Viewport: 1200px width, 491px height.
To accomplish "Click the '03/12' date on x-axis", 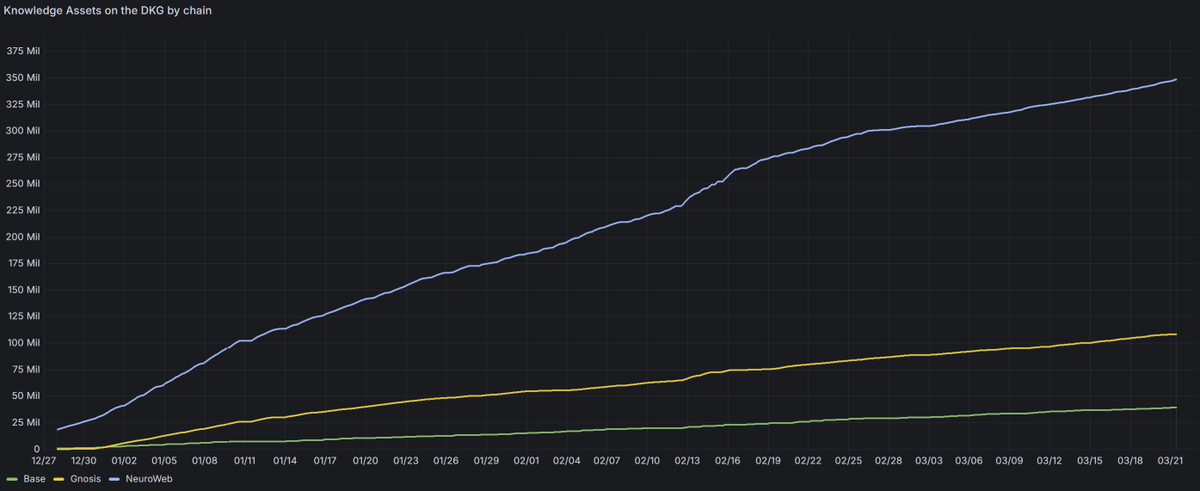I will [1050, 461].
